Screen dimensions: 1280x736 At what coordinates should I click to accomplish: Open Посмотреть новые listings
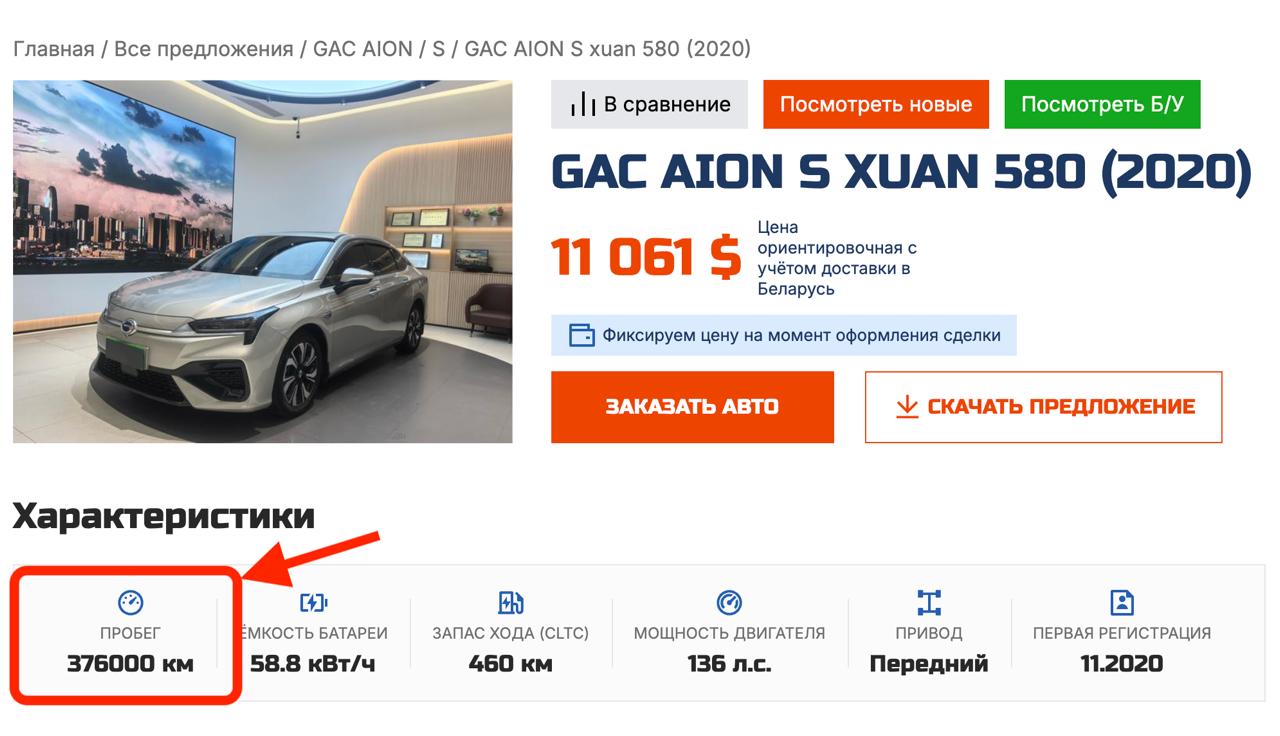[876, 105]
